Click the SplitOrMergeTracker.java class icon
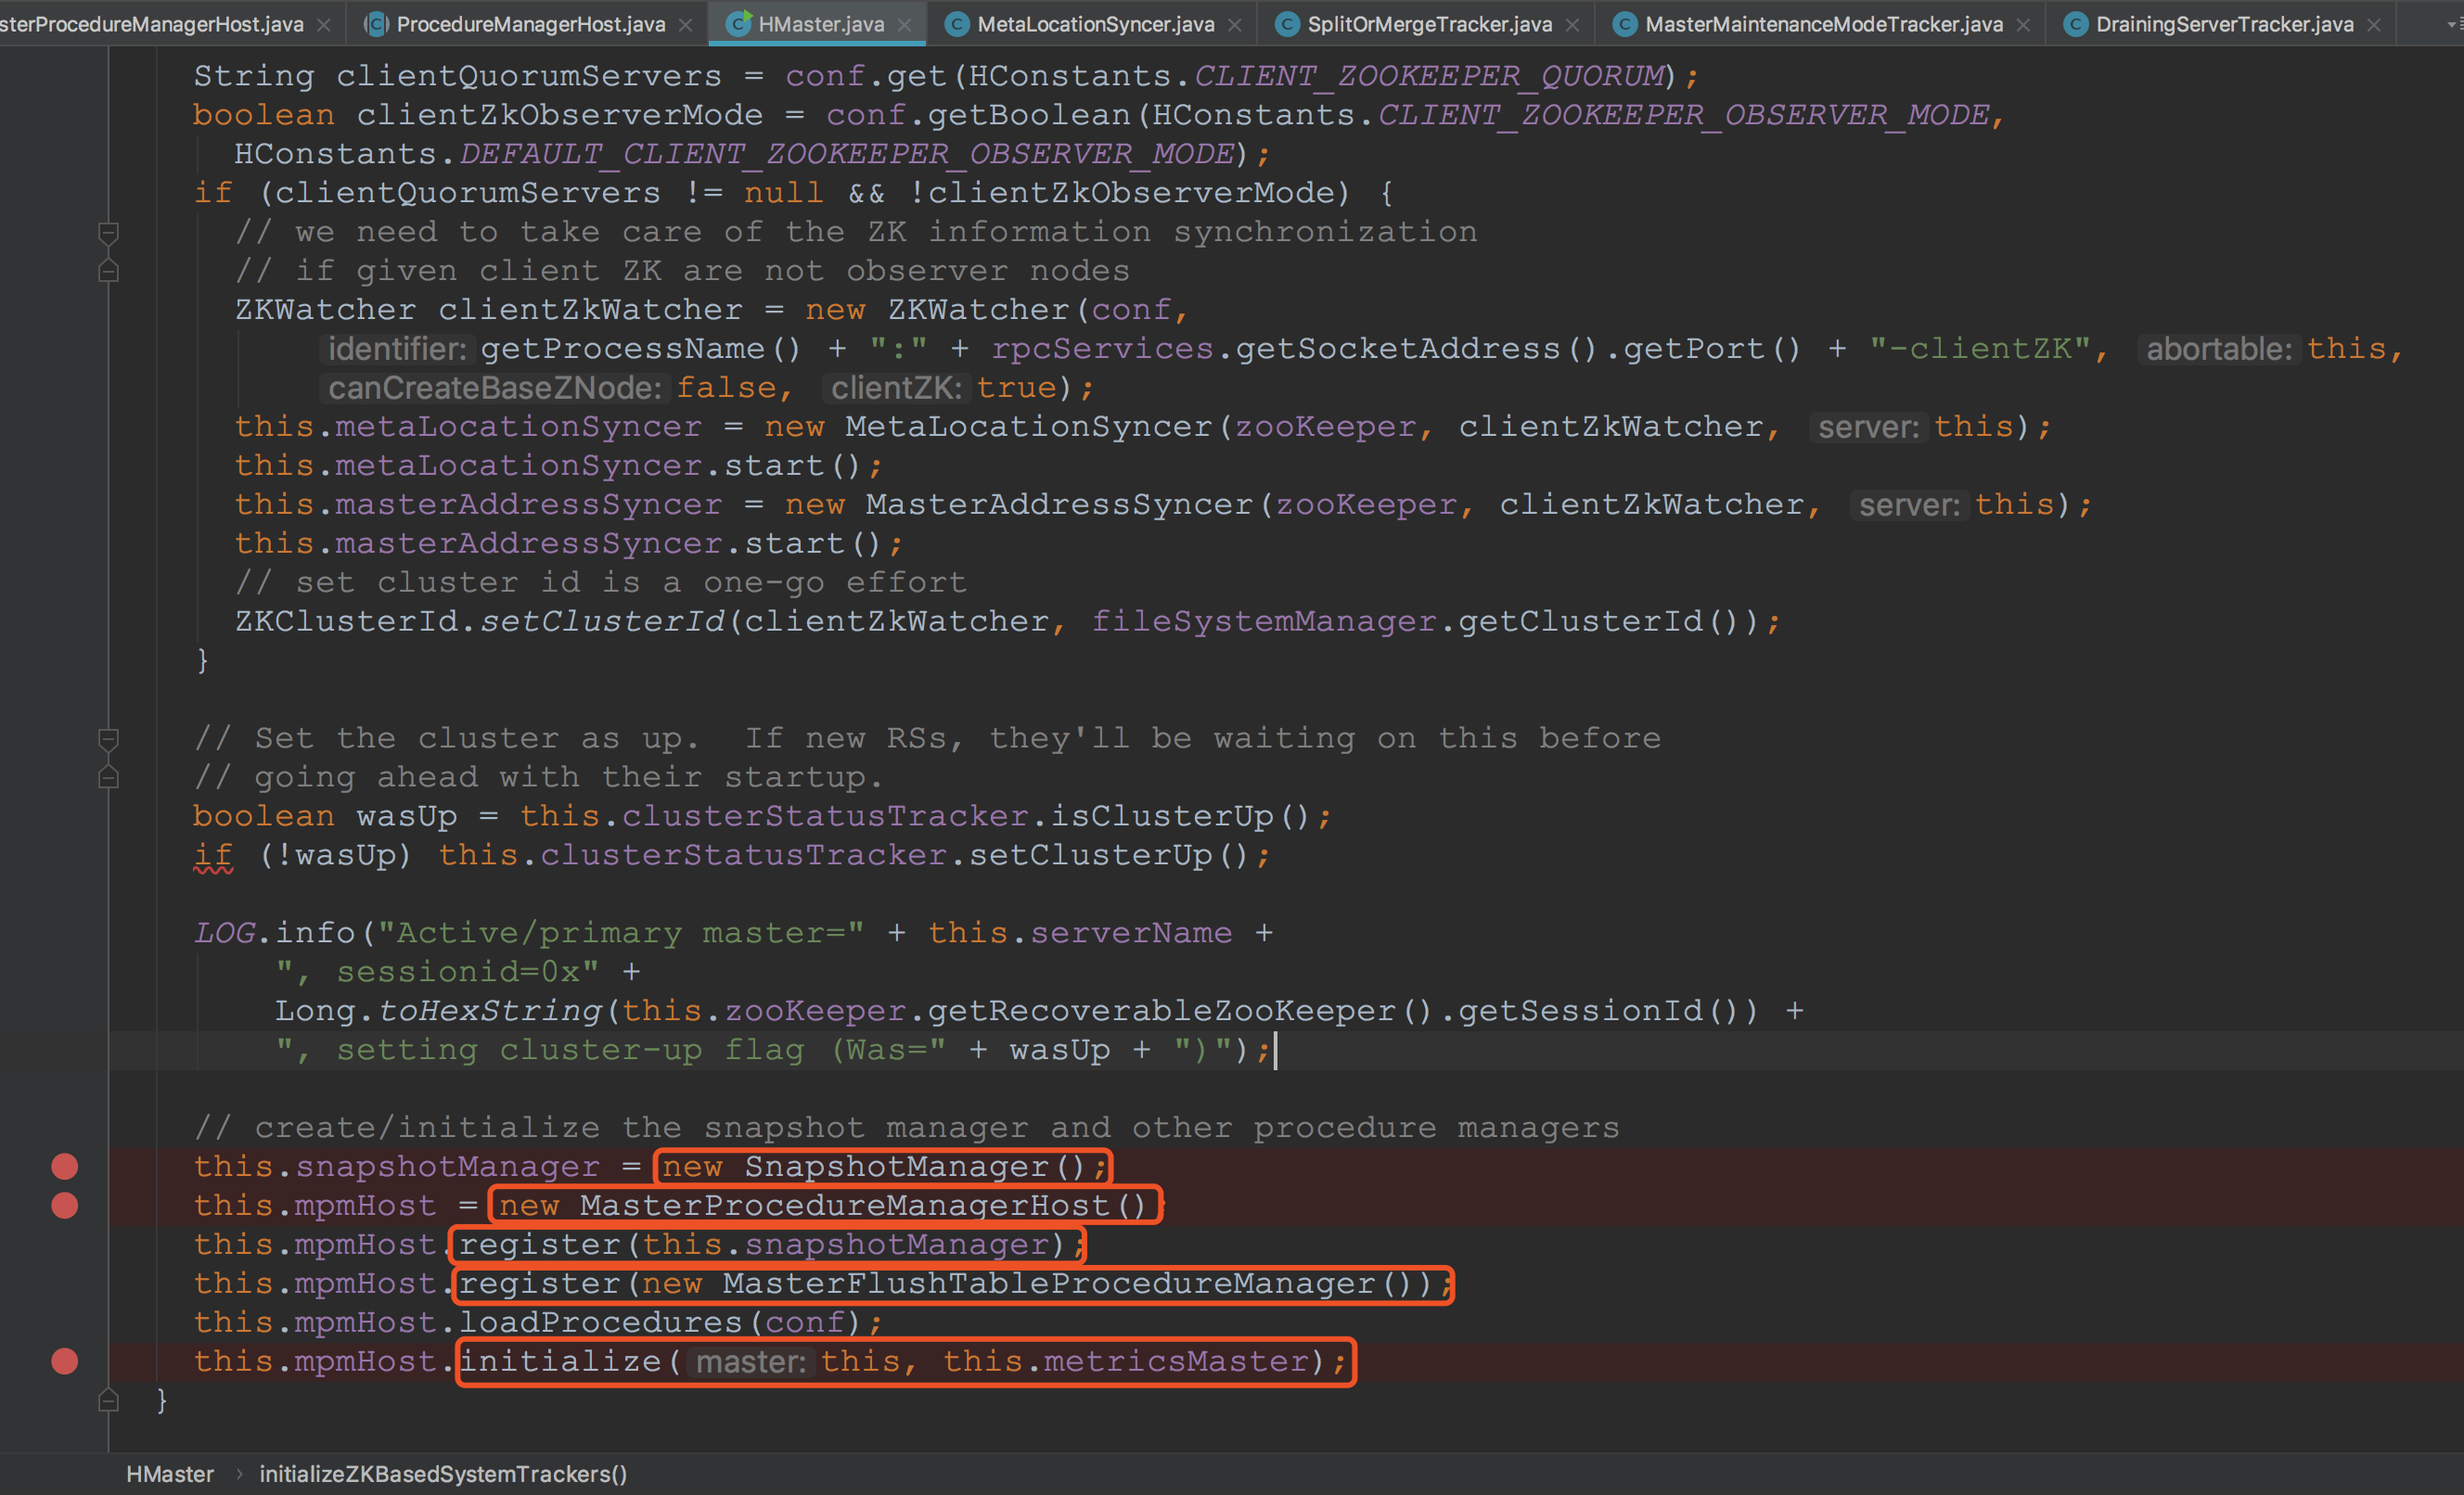This screenshot has height=1495, width=2464. pos(1287,24)
